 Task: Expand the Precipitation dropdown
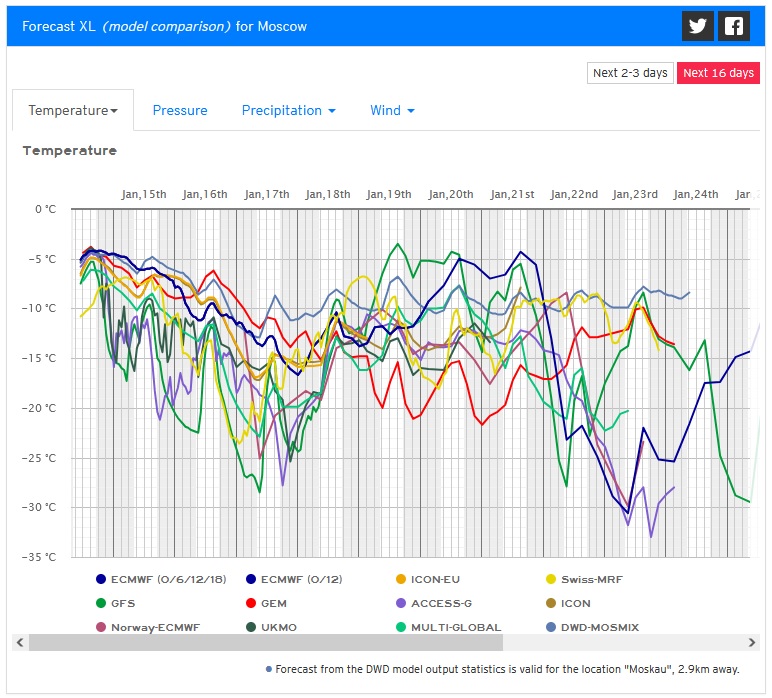pyautogui.click(x=288, y=110)
